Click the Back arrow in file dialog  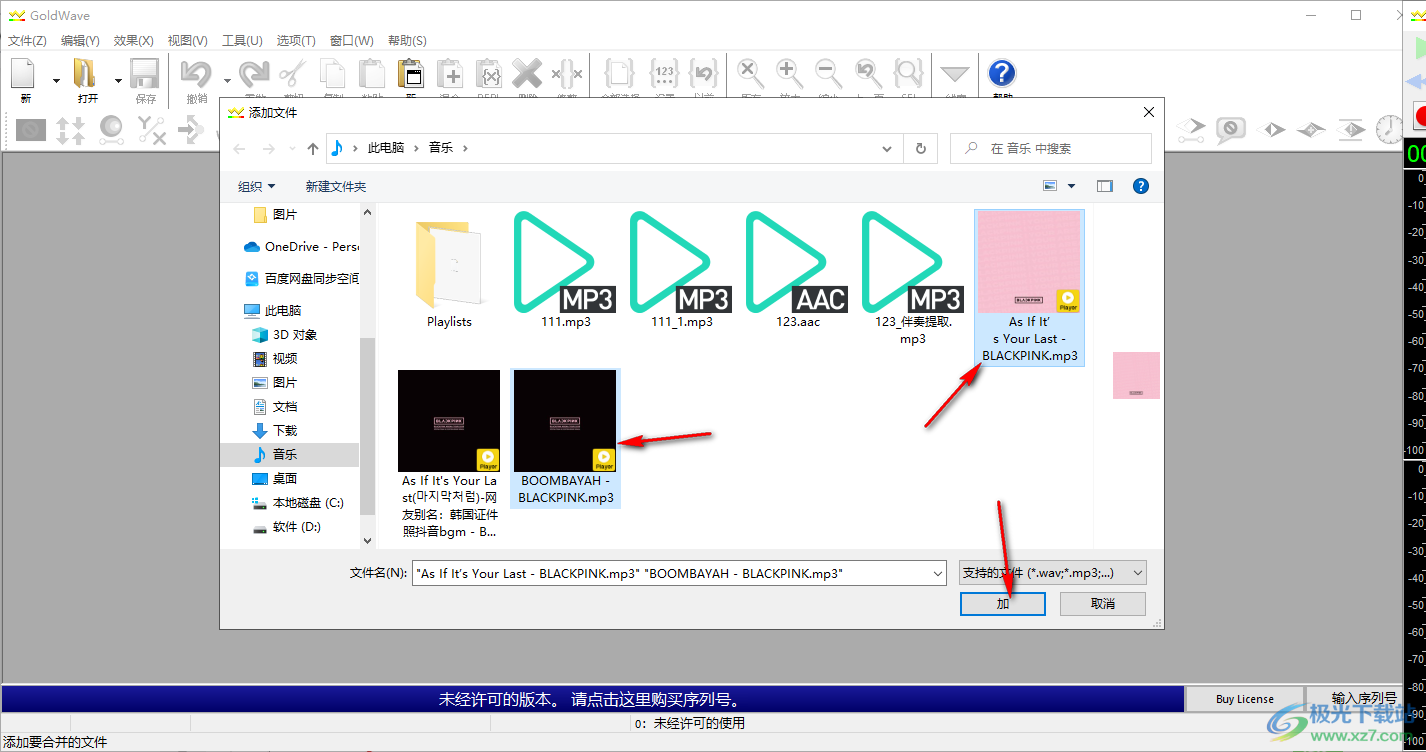[239, 148]
